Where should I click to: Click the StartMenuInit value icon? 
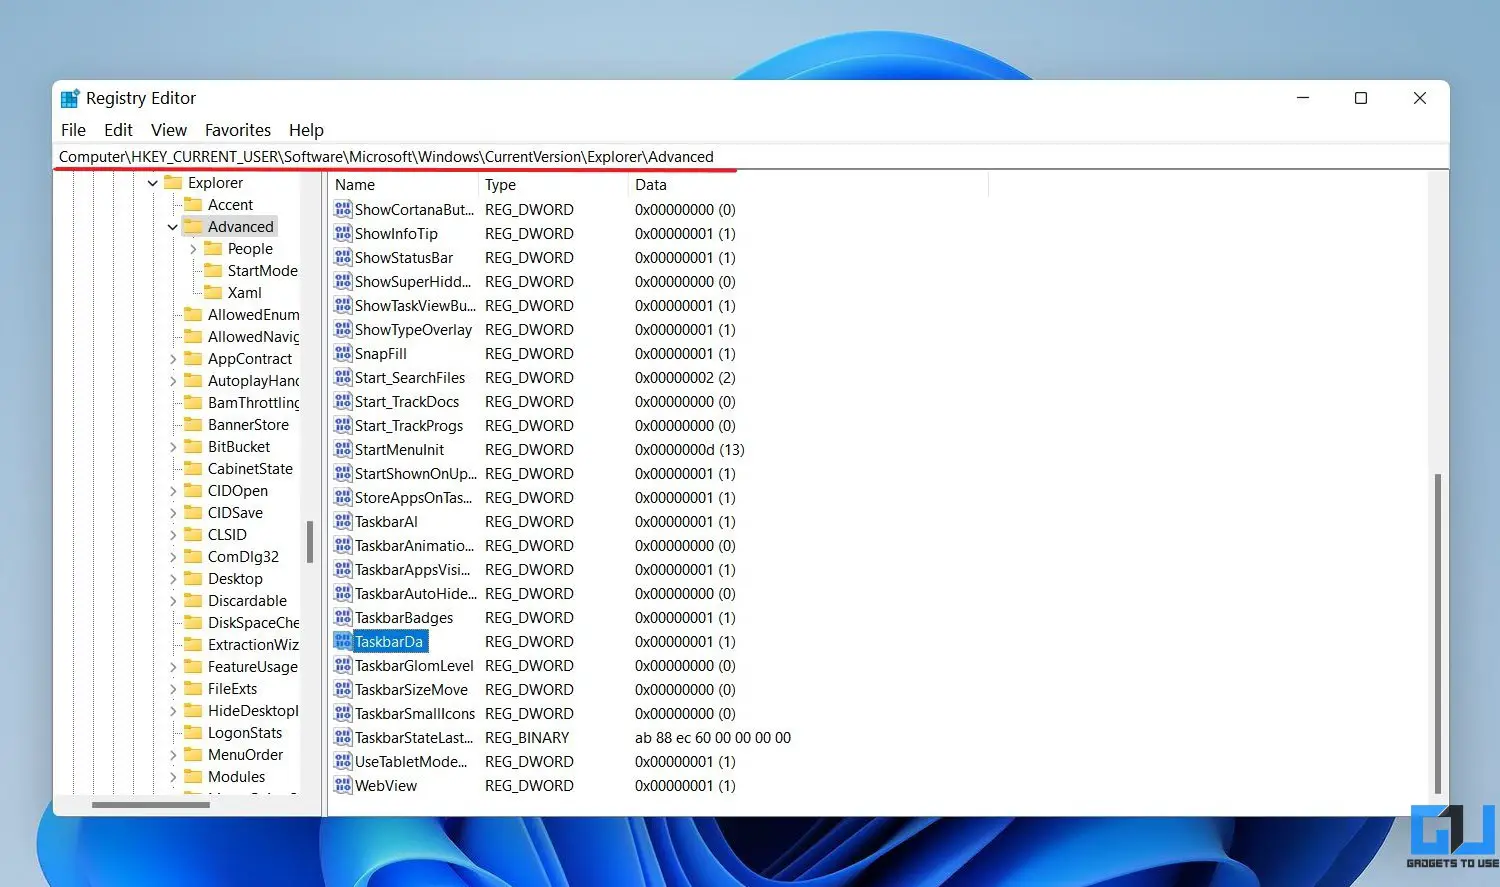[x=343, y=449]
